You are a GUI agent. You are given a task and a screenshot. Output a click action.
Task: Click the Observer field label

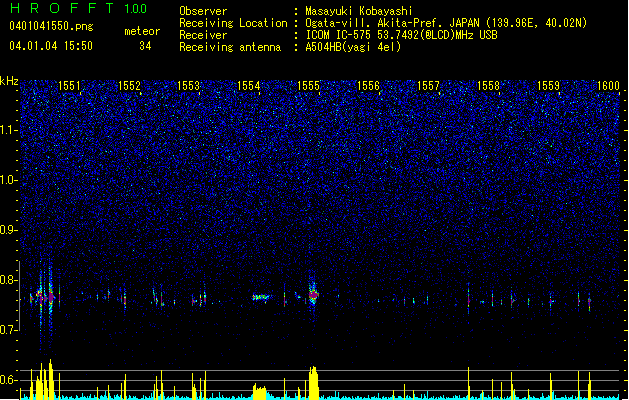(x=203, y=11)
